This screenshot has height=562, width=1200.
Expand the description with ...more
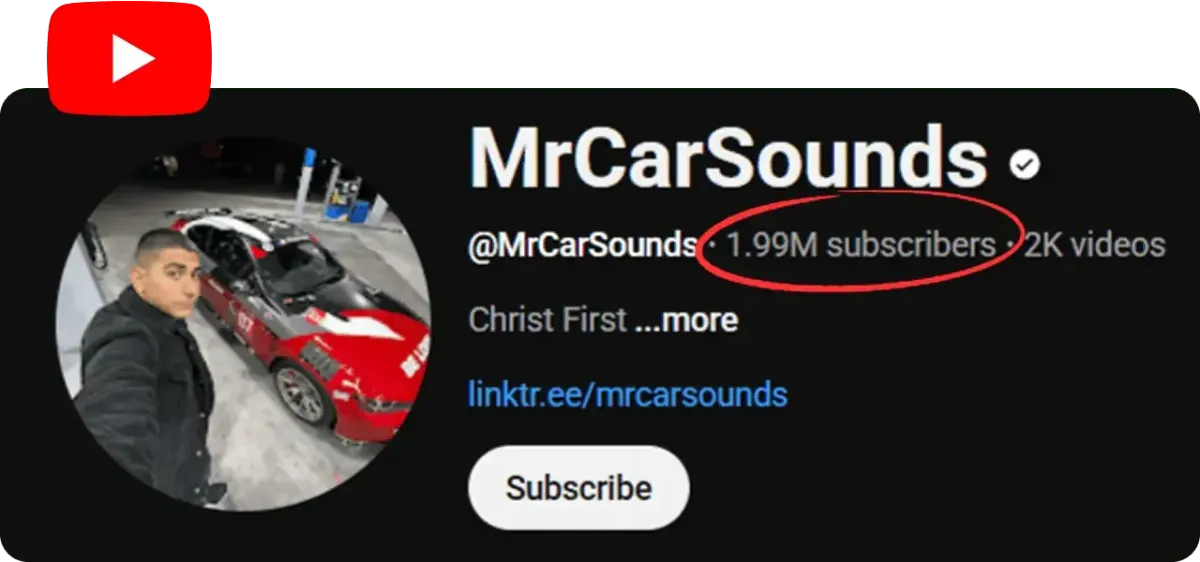pos(686,320)
